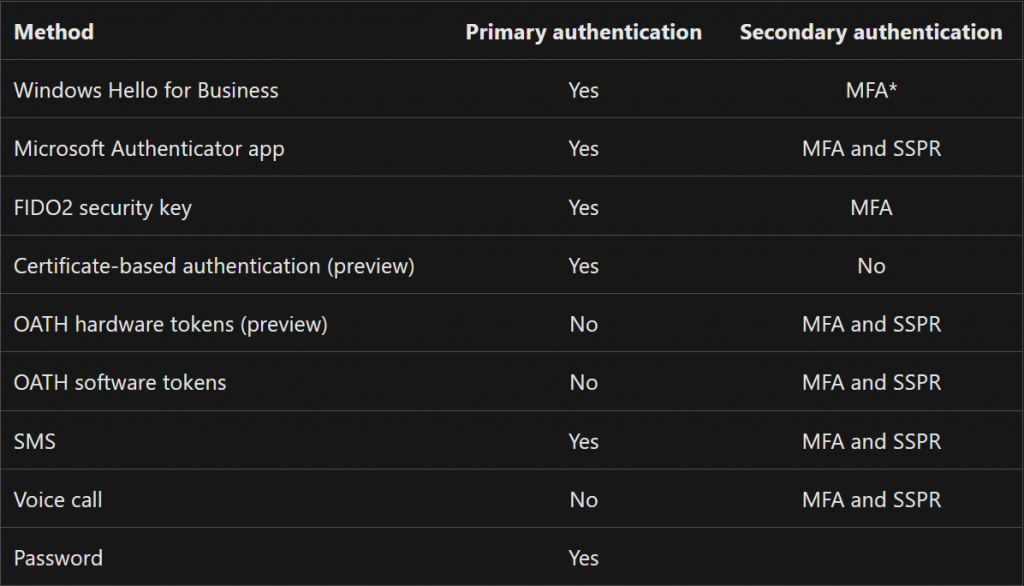Select the OATH hardware tokens (preview) cell
The width and height of the screenshot is (1024, 586).
click(170, 325)
